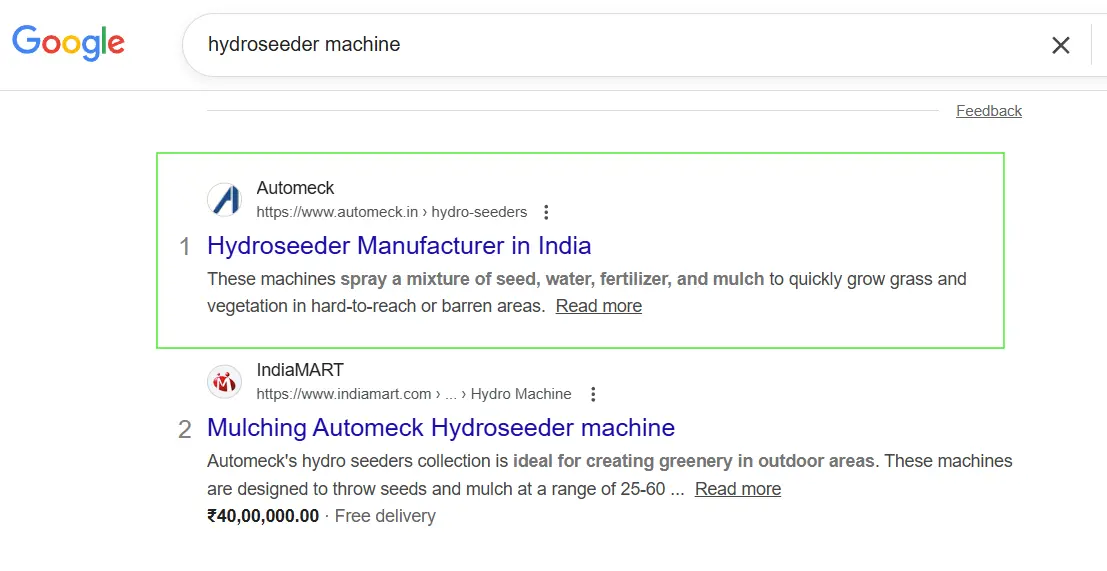Click the indiamart.com Hydro Machine breadcrumb URL
The width and height of the screenshot is (1107, 571).
coord(413,394)
